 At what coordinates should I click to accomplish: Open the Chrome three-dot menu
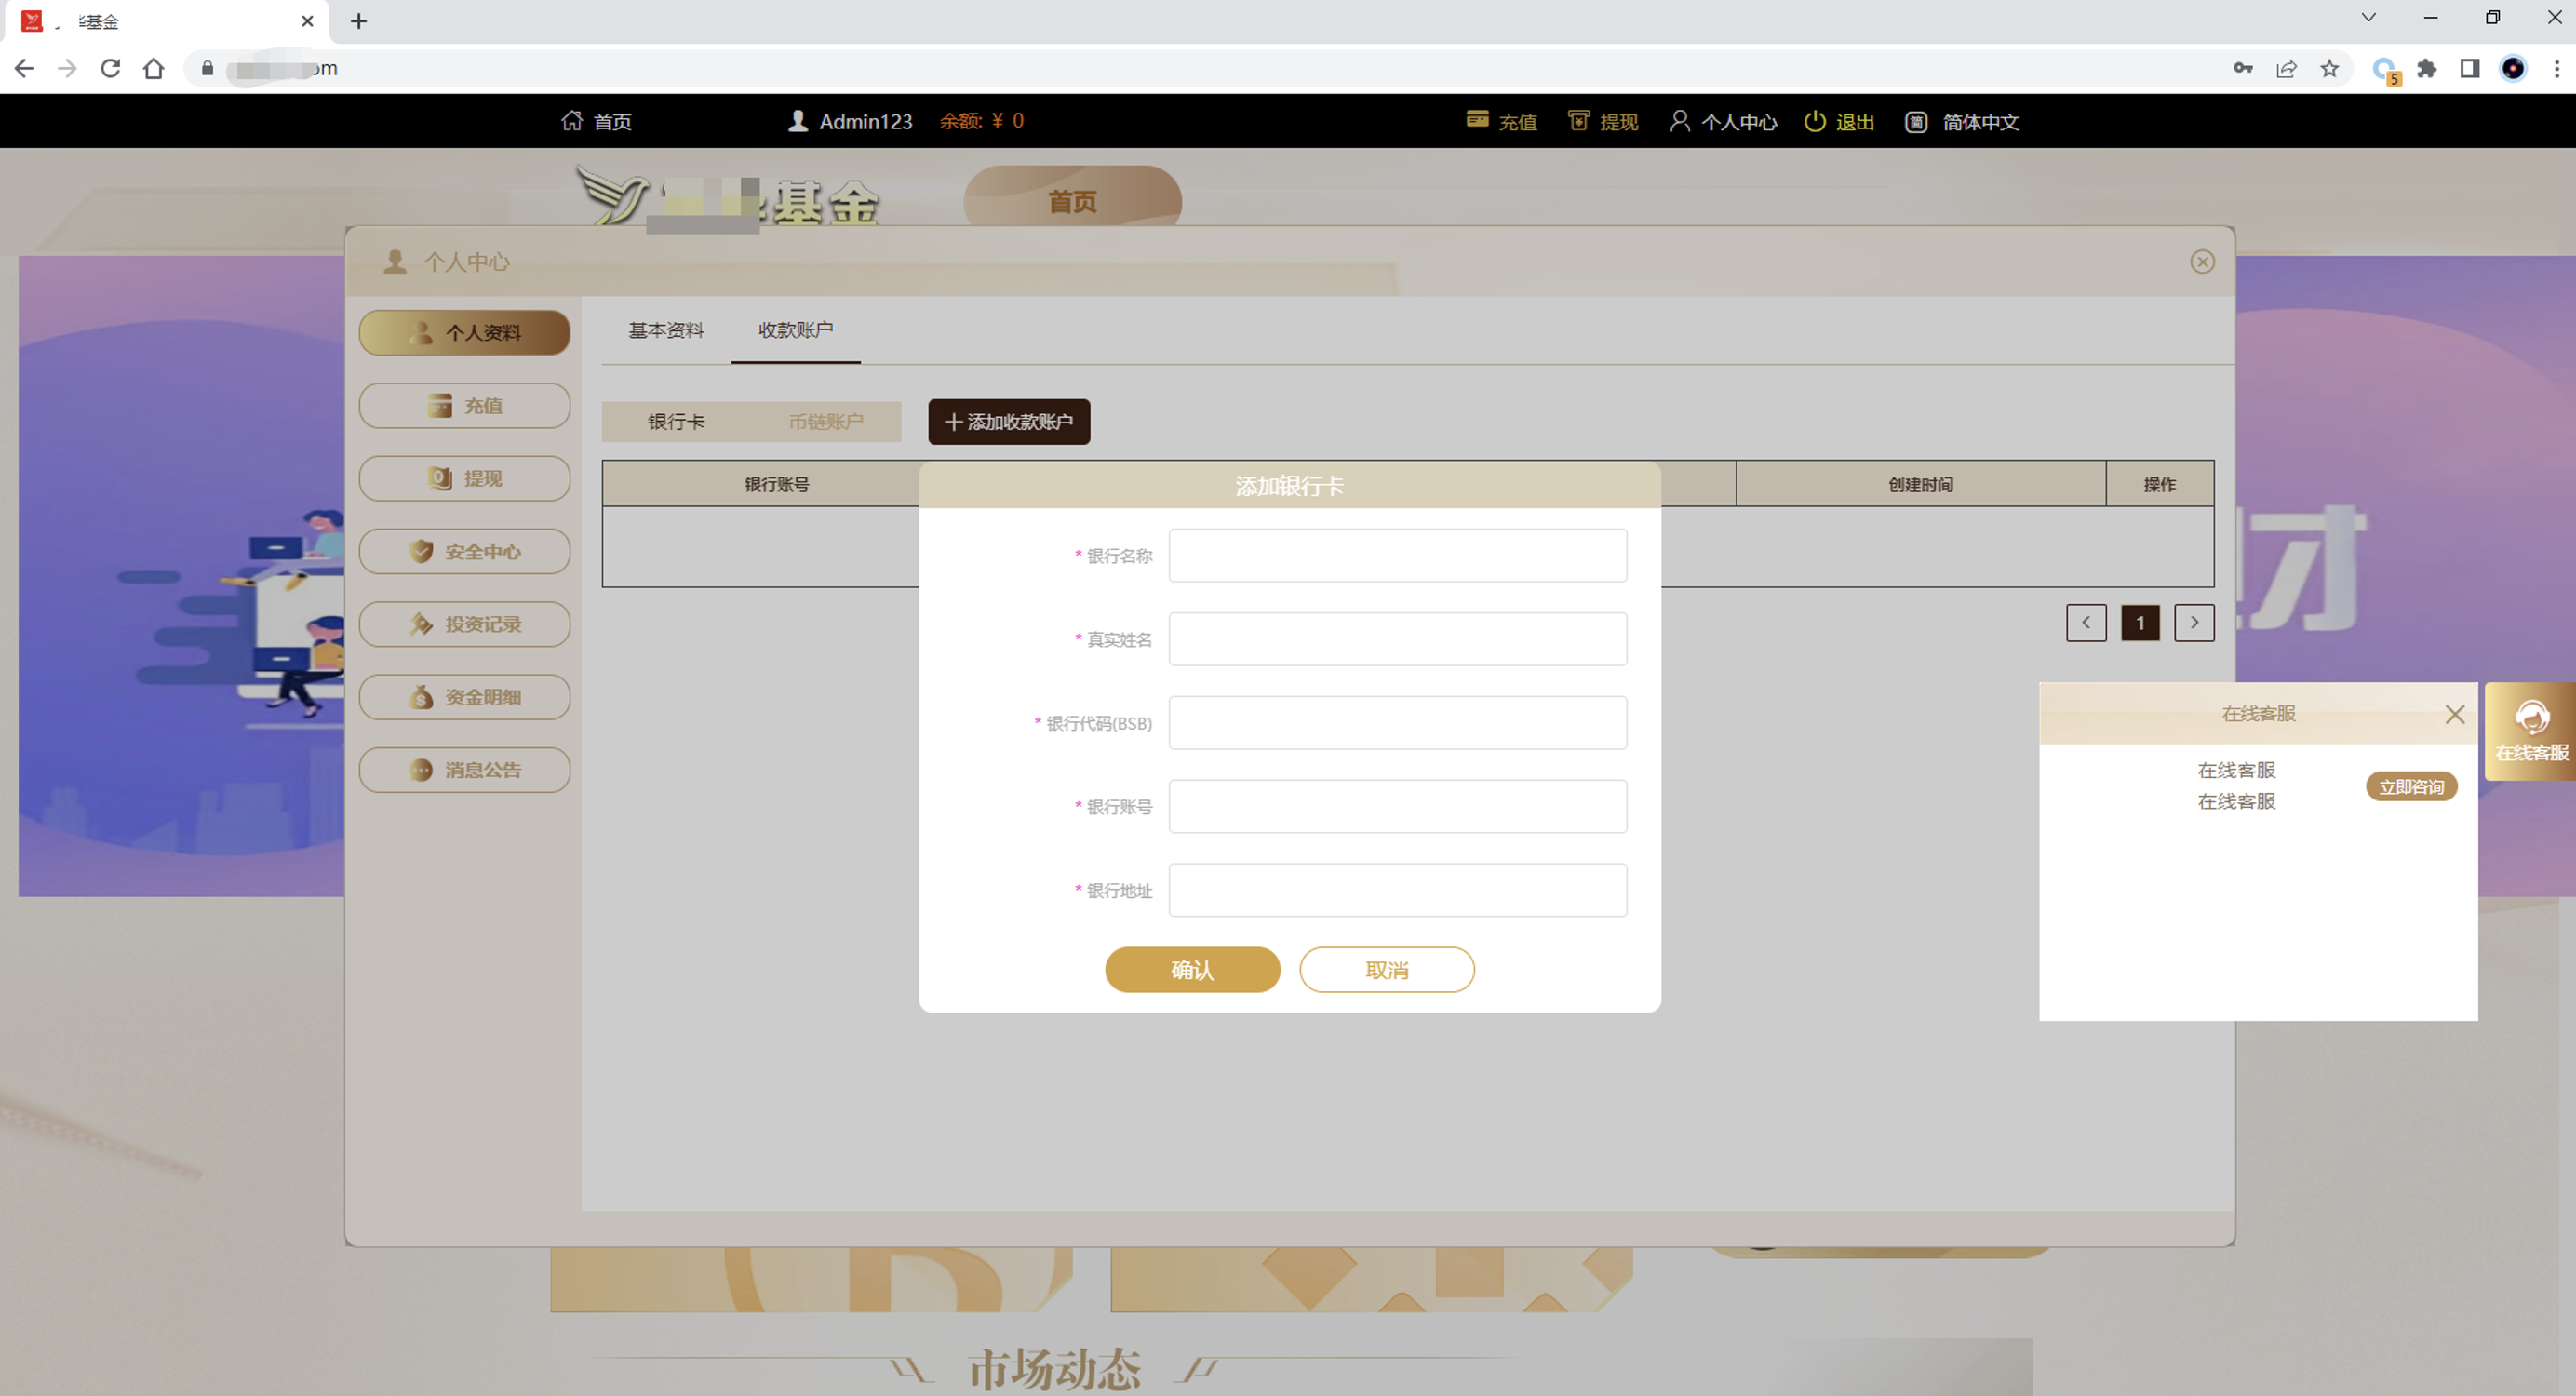pyautogui.click(x=2556, y=68)
